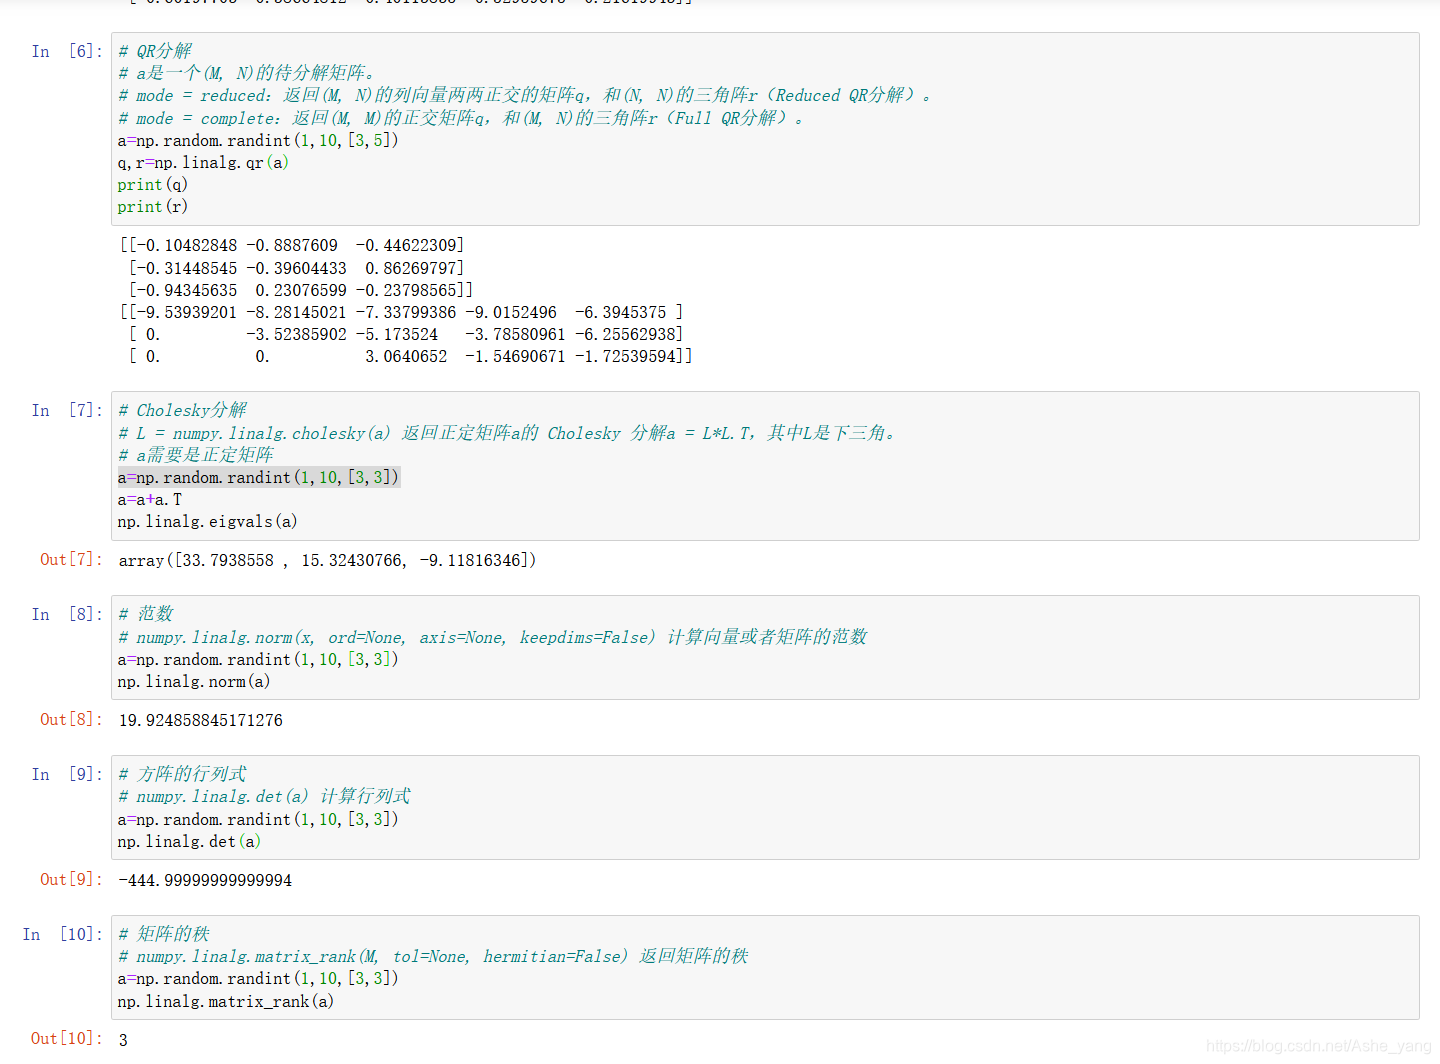Click the 'a=a+a.T' line
This screenshot has width=1440, height=1064.
[150, 499]
